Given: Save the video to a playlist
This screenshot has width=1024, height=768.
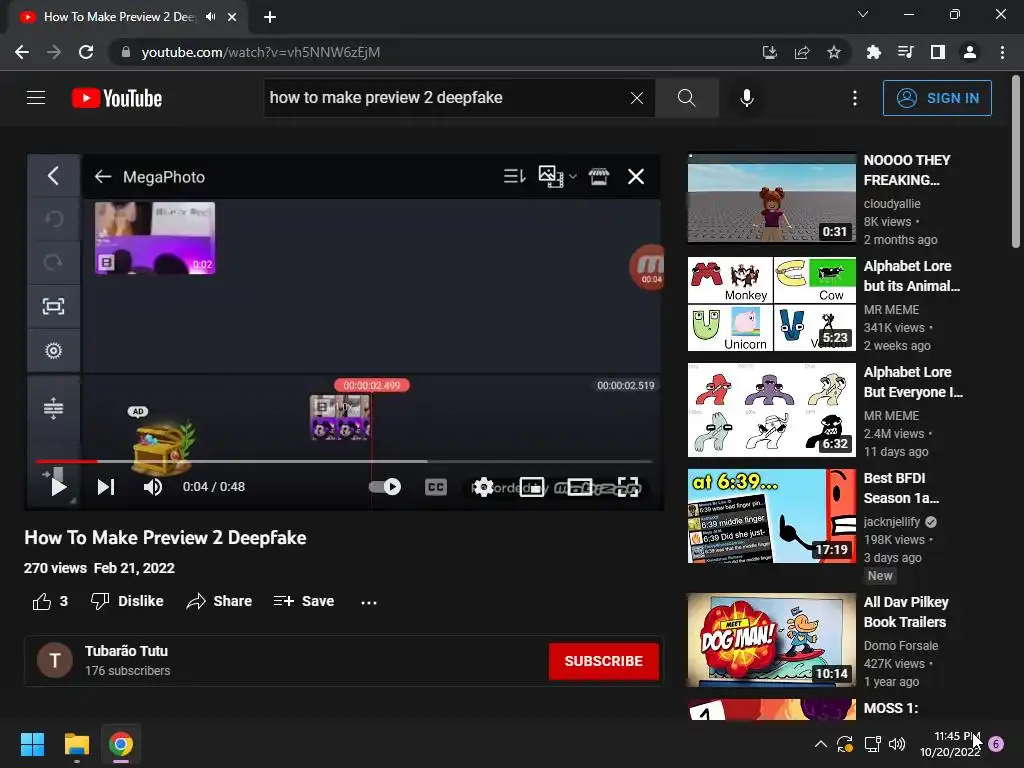Looking at the screenshot, I should (304, 601).
